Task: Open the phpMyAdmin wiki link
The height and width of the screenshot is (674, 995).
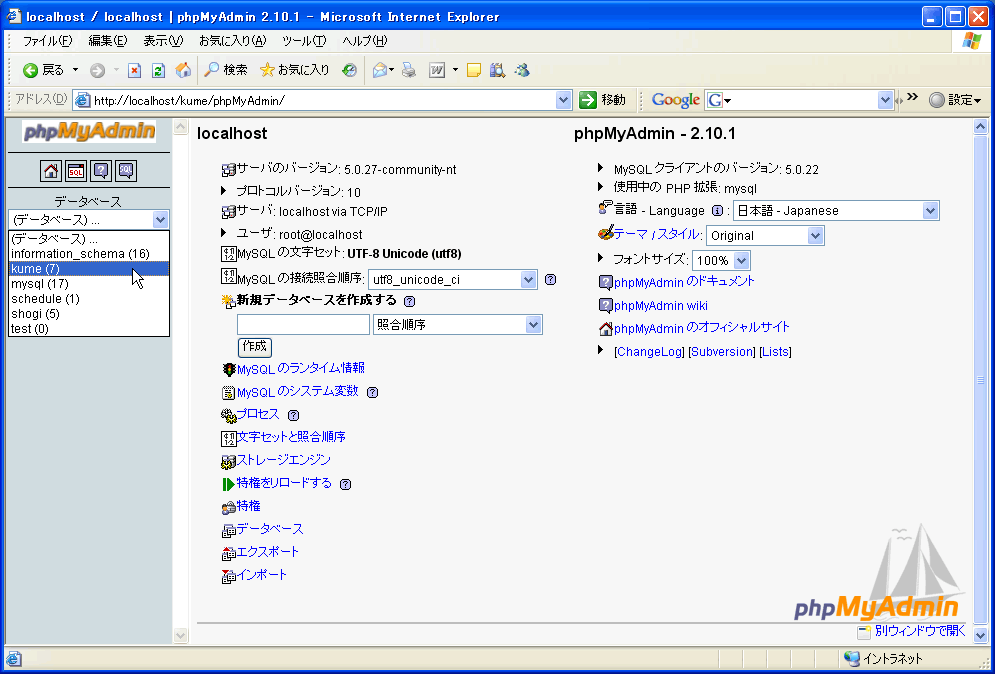Action: (661, 306)
